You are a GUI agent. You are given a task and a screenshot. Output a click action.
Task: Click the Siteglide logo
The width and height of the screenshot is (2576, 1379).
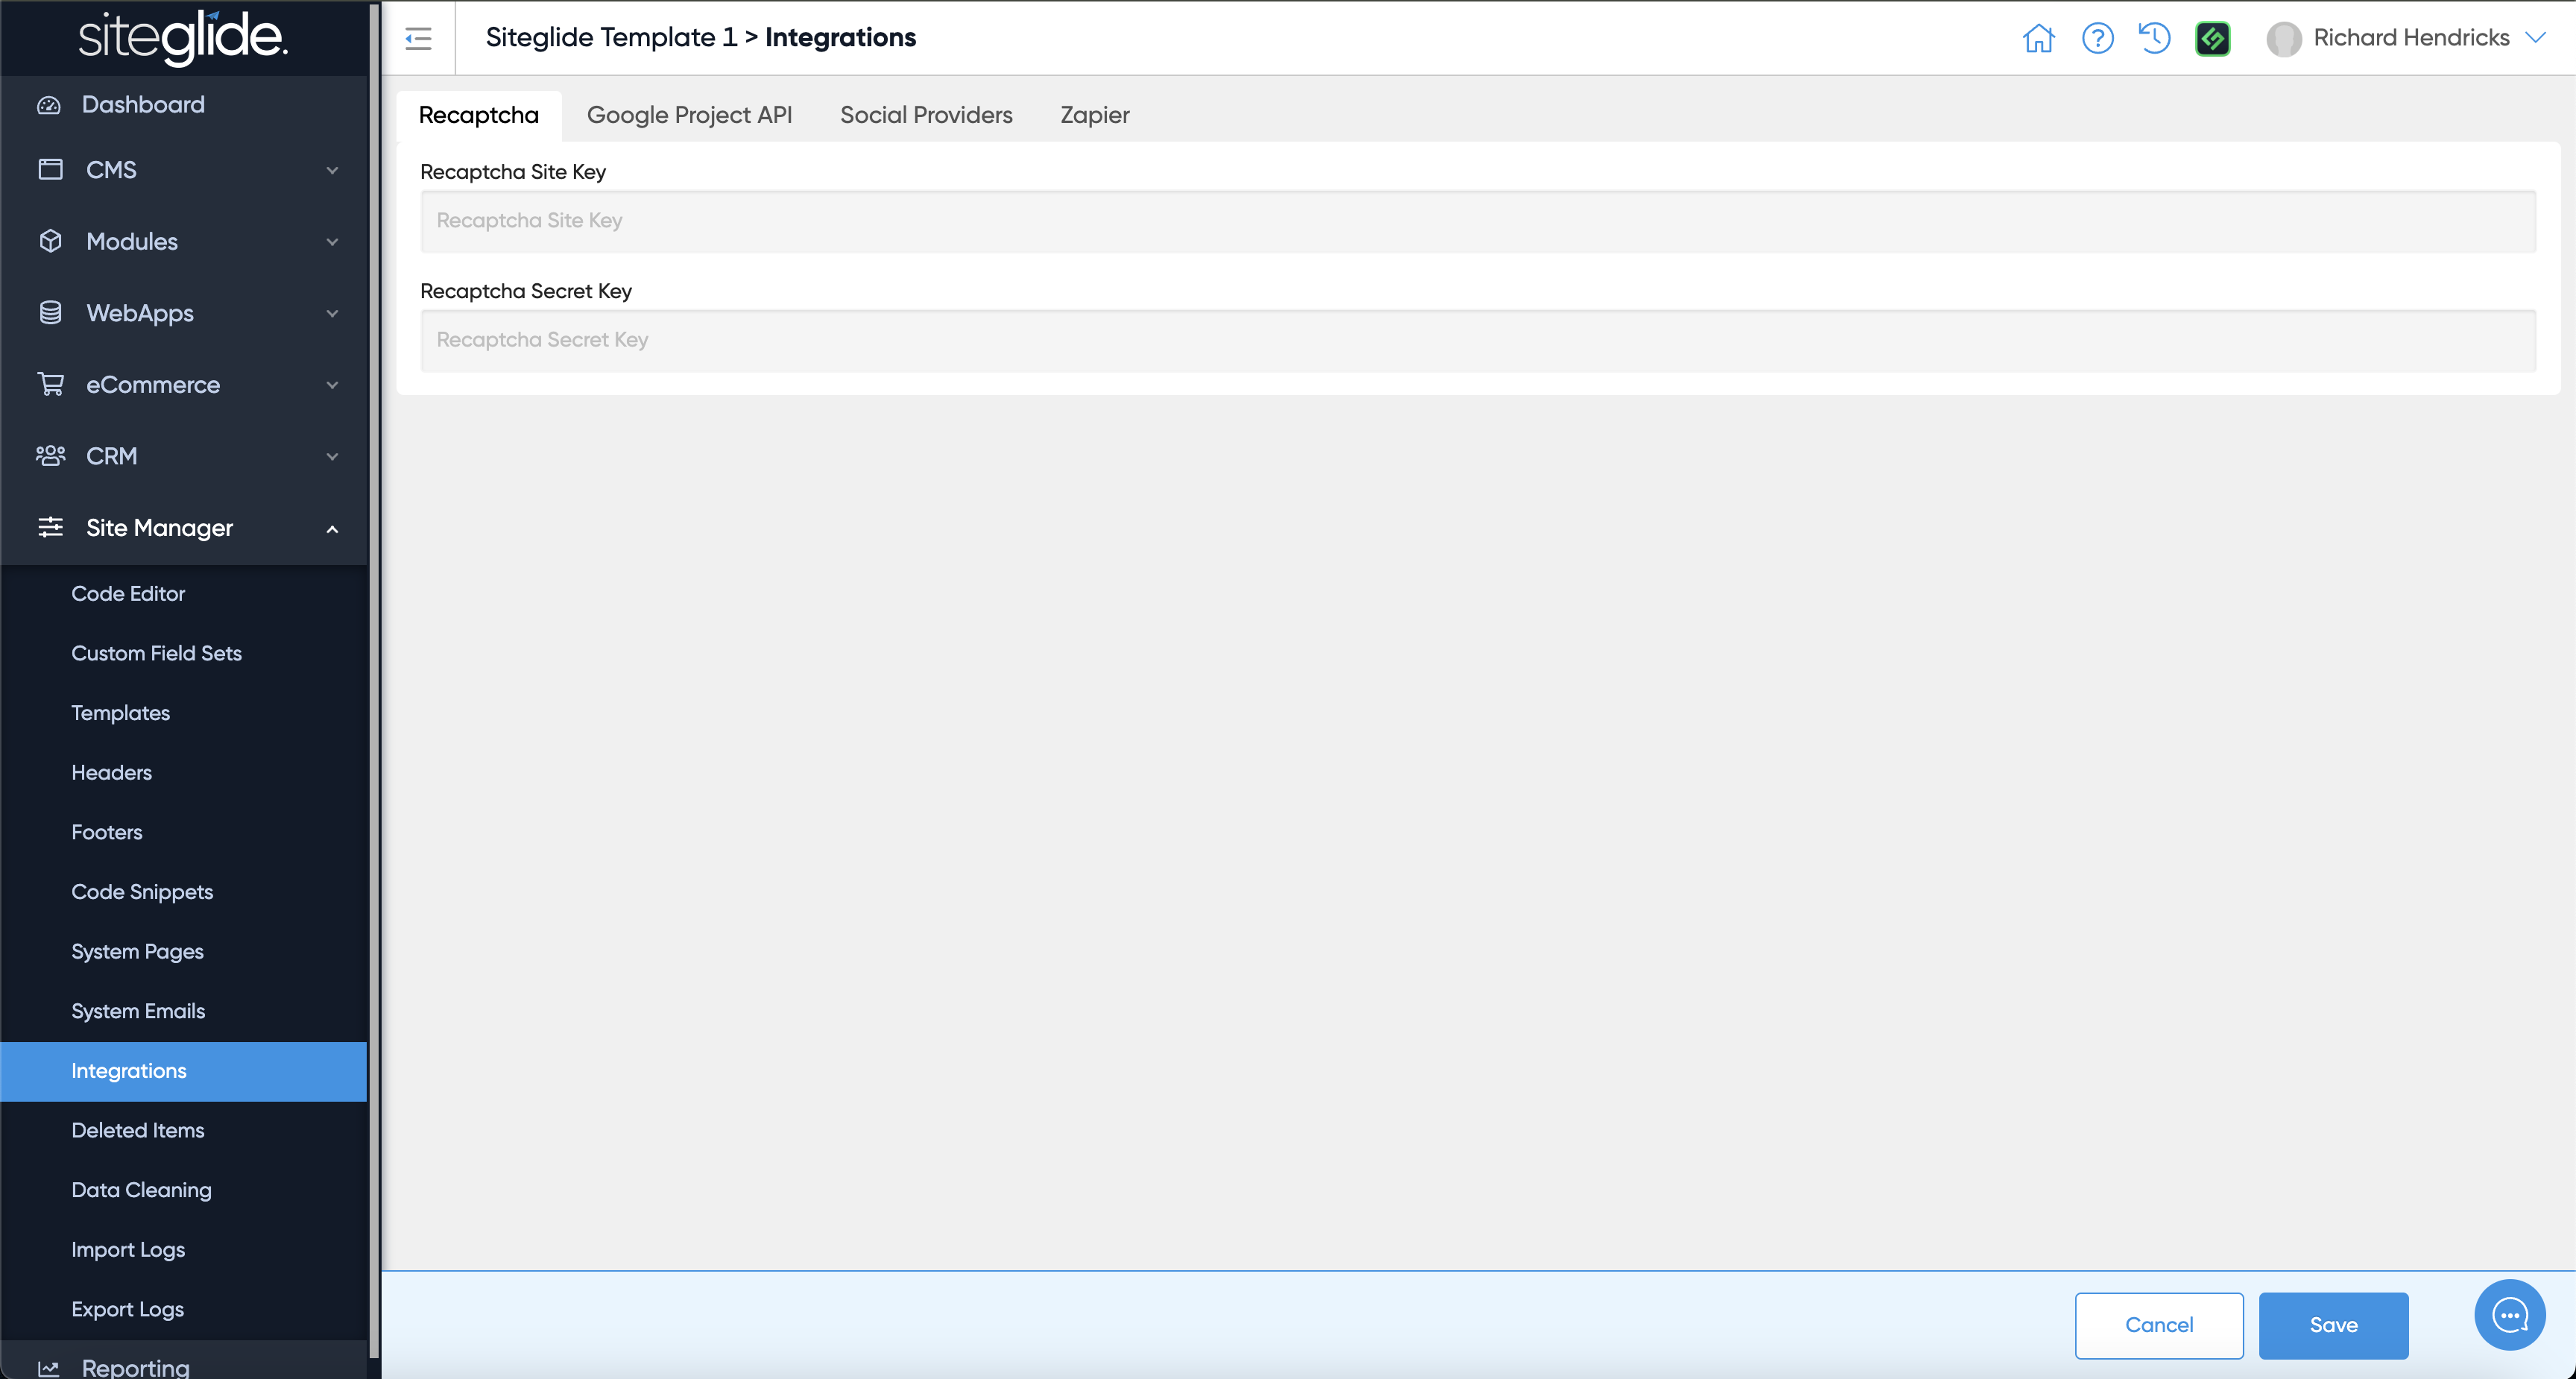click(x=183, y=38)
